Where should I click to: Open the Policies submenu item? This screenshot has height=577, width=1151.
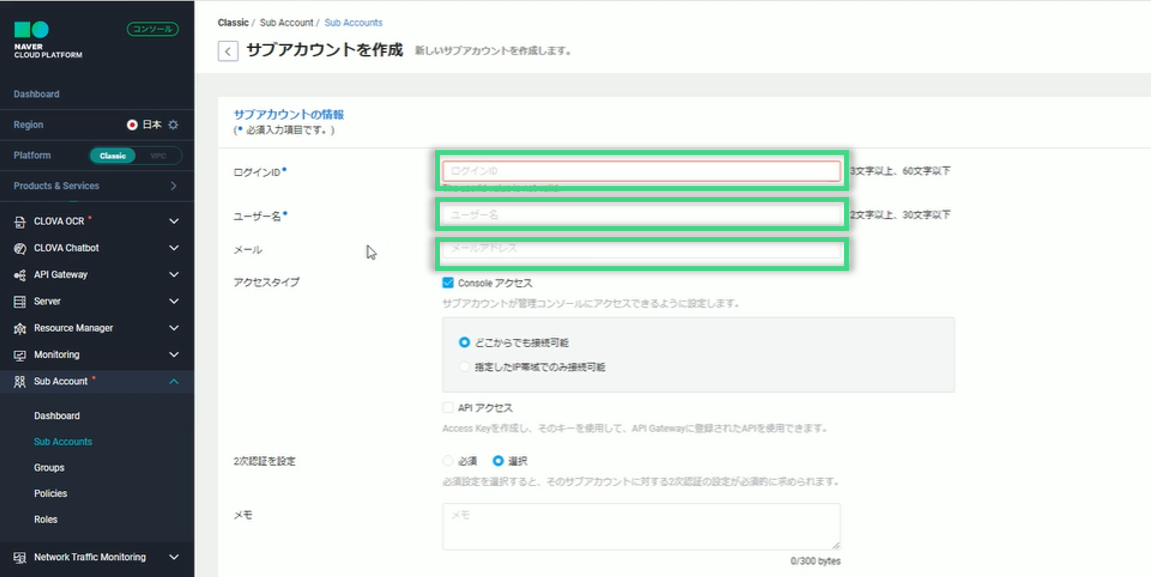[x=51, y=494]
